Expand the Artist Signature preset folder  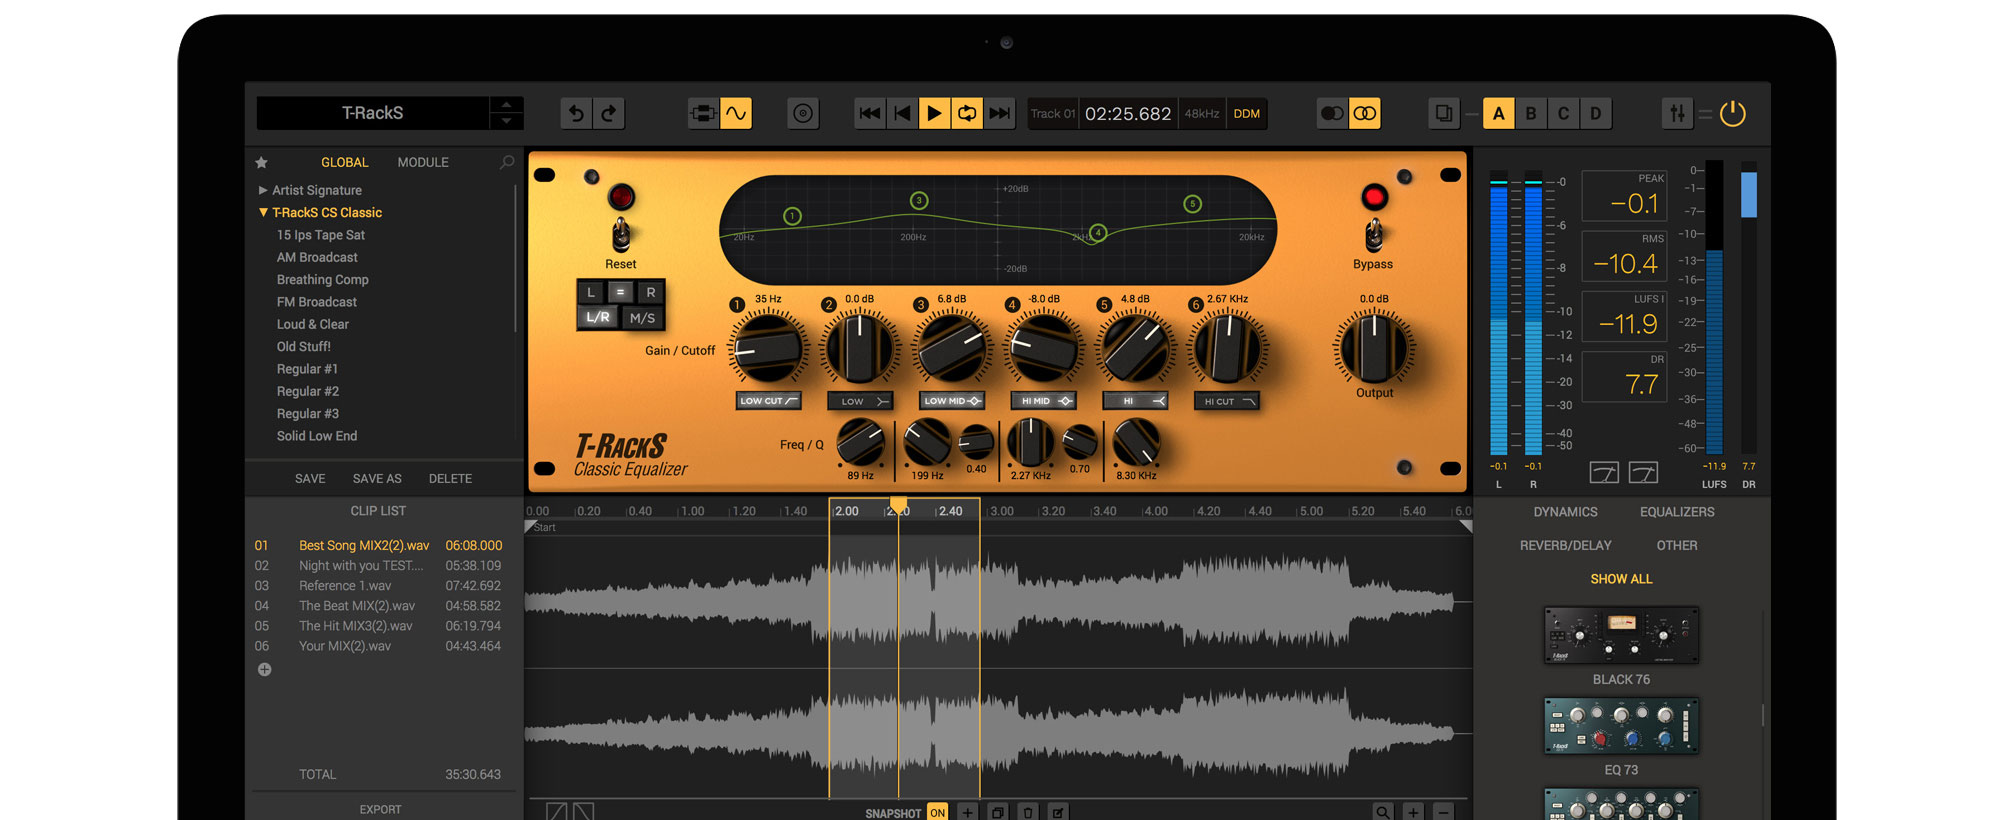263,190
